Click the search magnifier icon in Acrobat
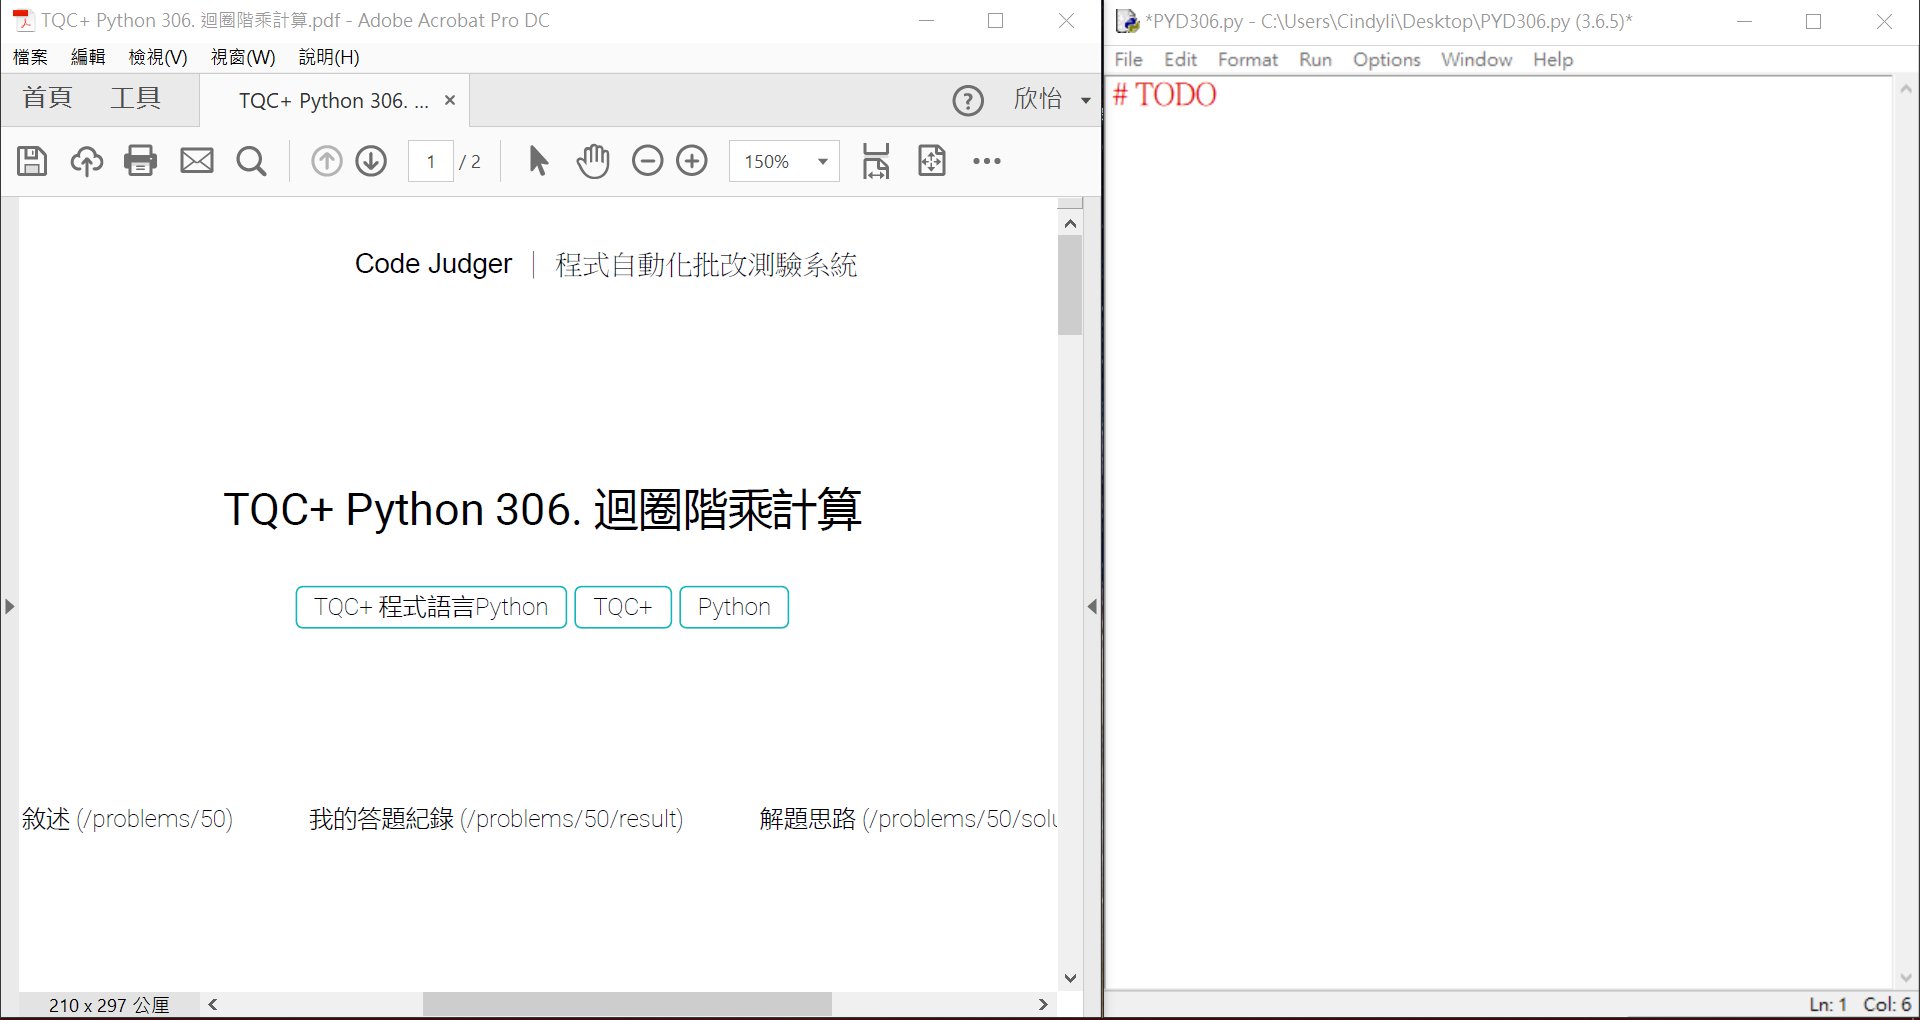The height and width of the screenshot is (1020, 1920). (x=251, y=161)
